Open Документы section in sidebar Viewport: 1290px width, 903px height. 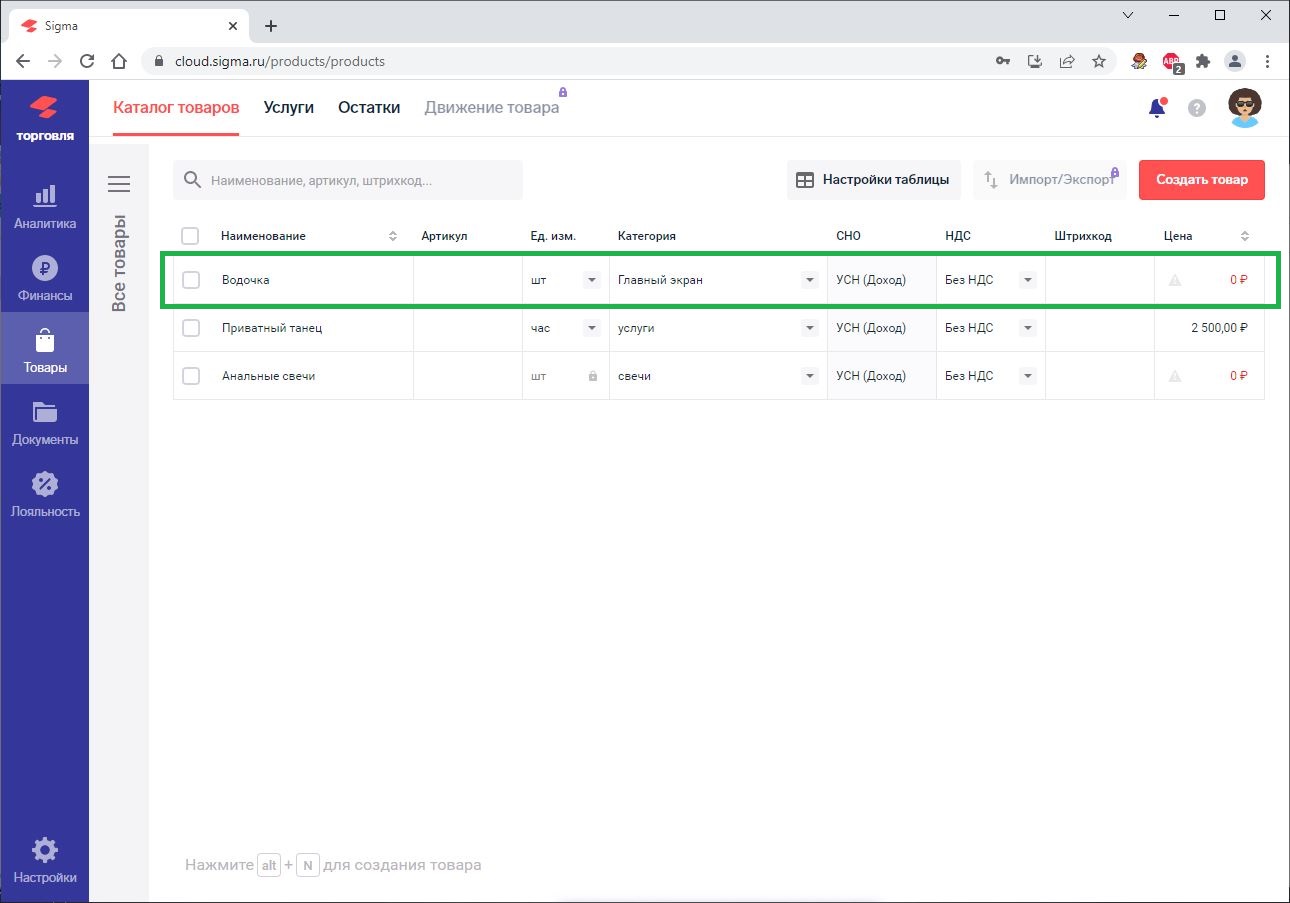pos(45,421)
